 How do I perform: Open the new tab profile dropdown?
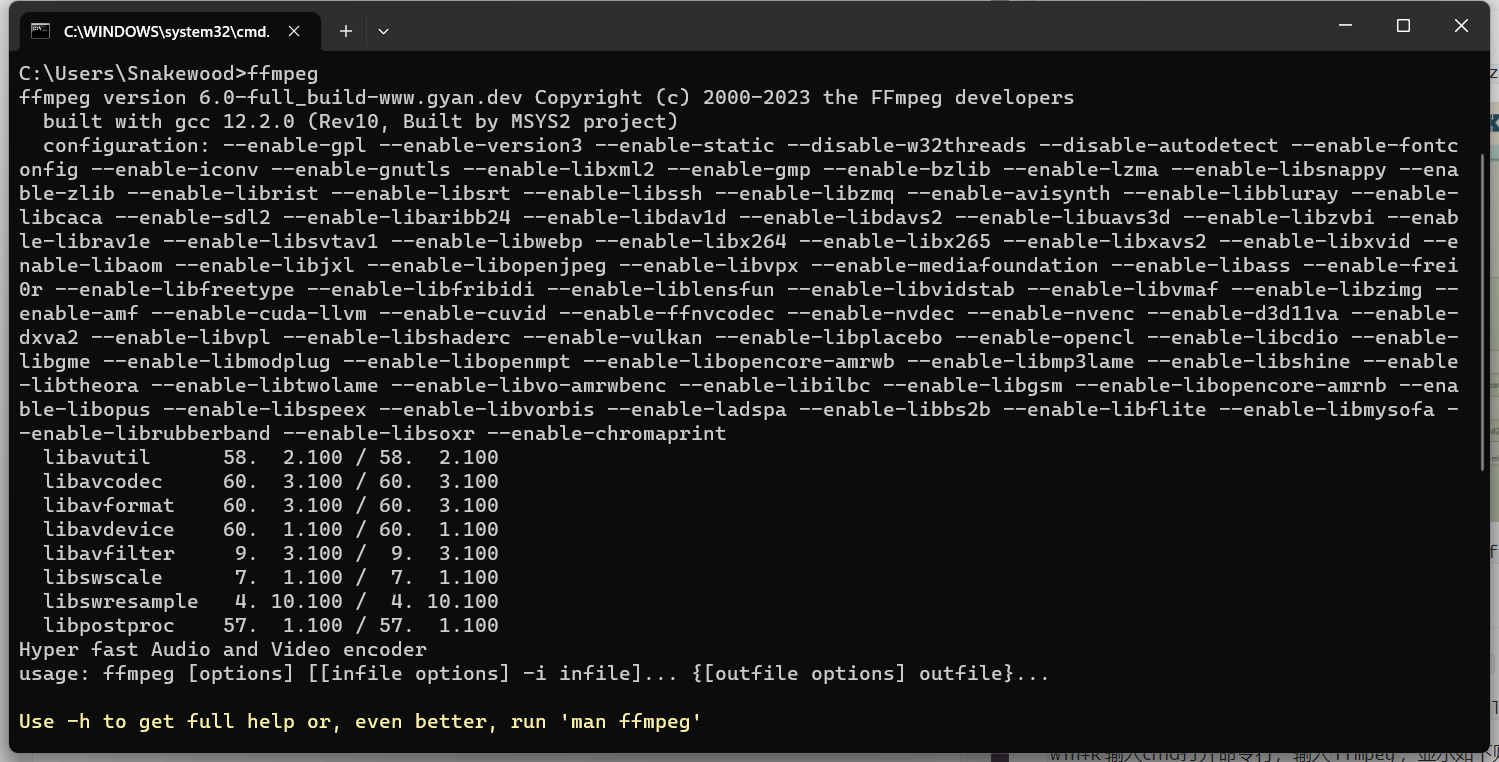tap(383, 31)
